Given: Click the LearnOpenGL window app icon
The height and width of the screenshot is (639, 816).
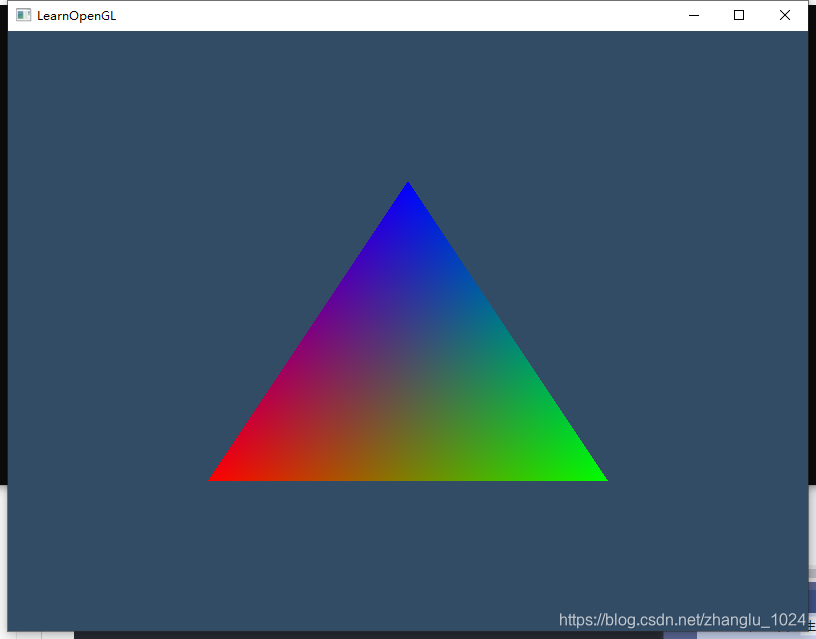Looking at the screenshot, I should point(23,15).
